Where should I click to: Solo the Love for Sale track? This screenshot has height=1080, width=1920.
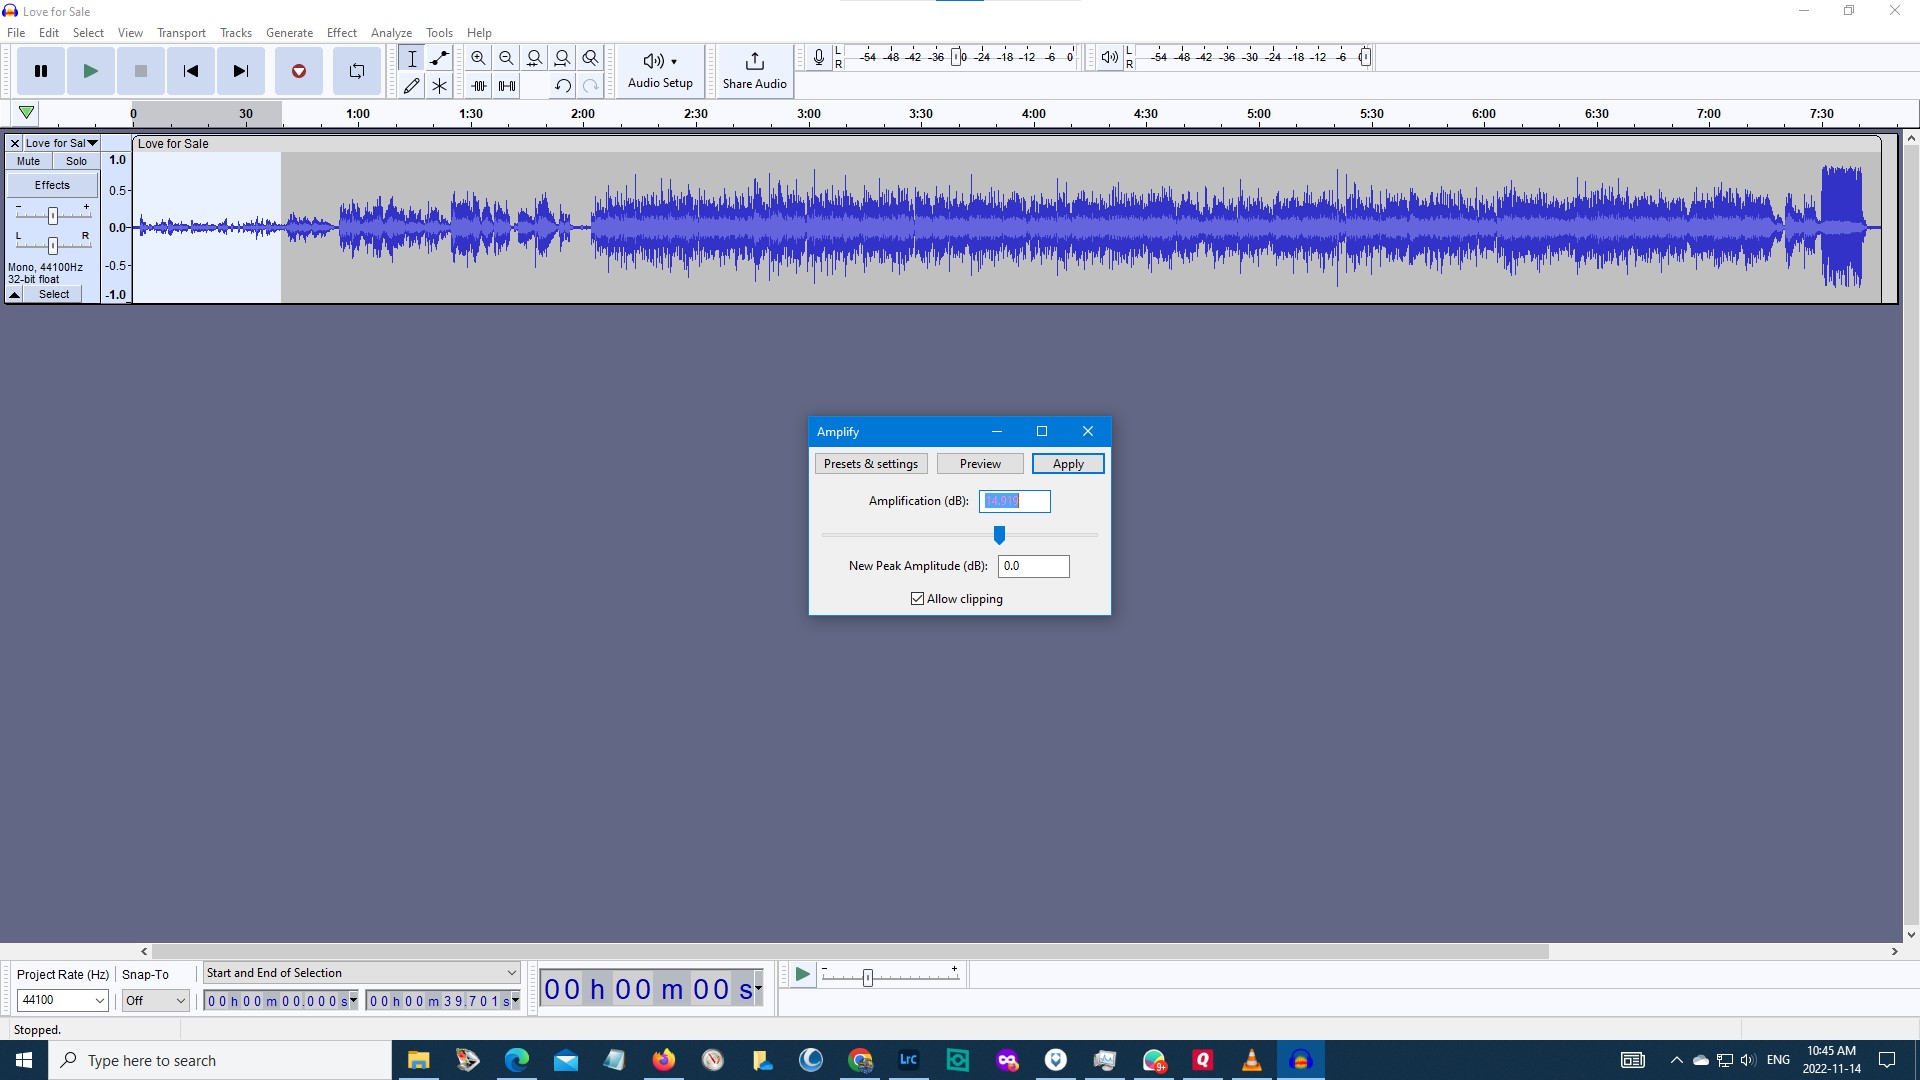[x=76, y=161]
